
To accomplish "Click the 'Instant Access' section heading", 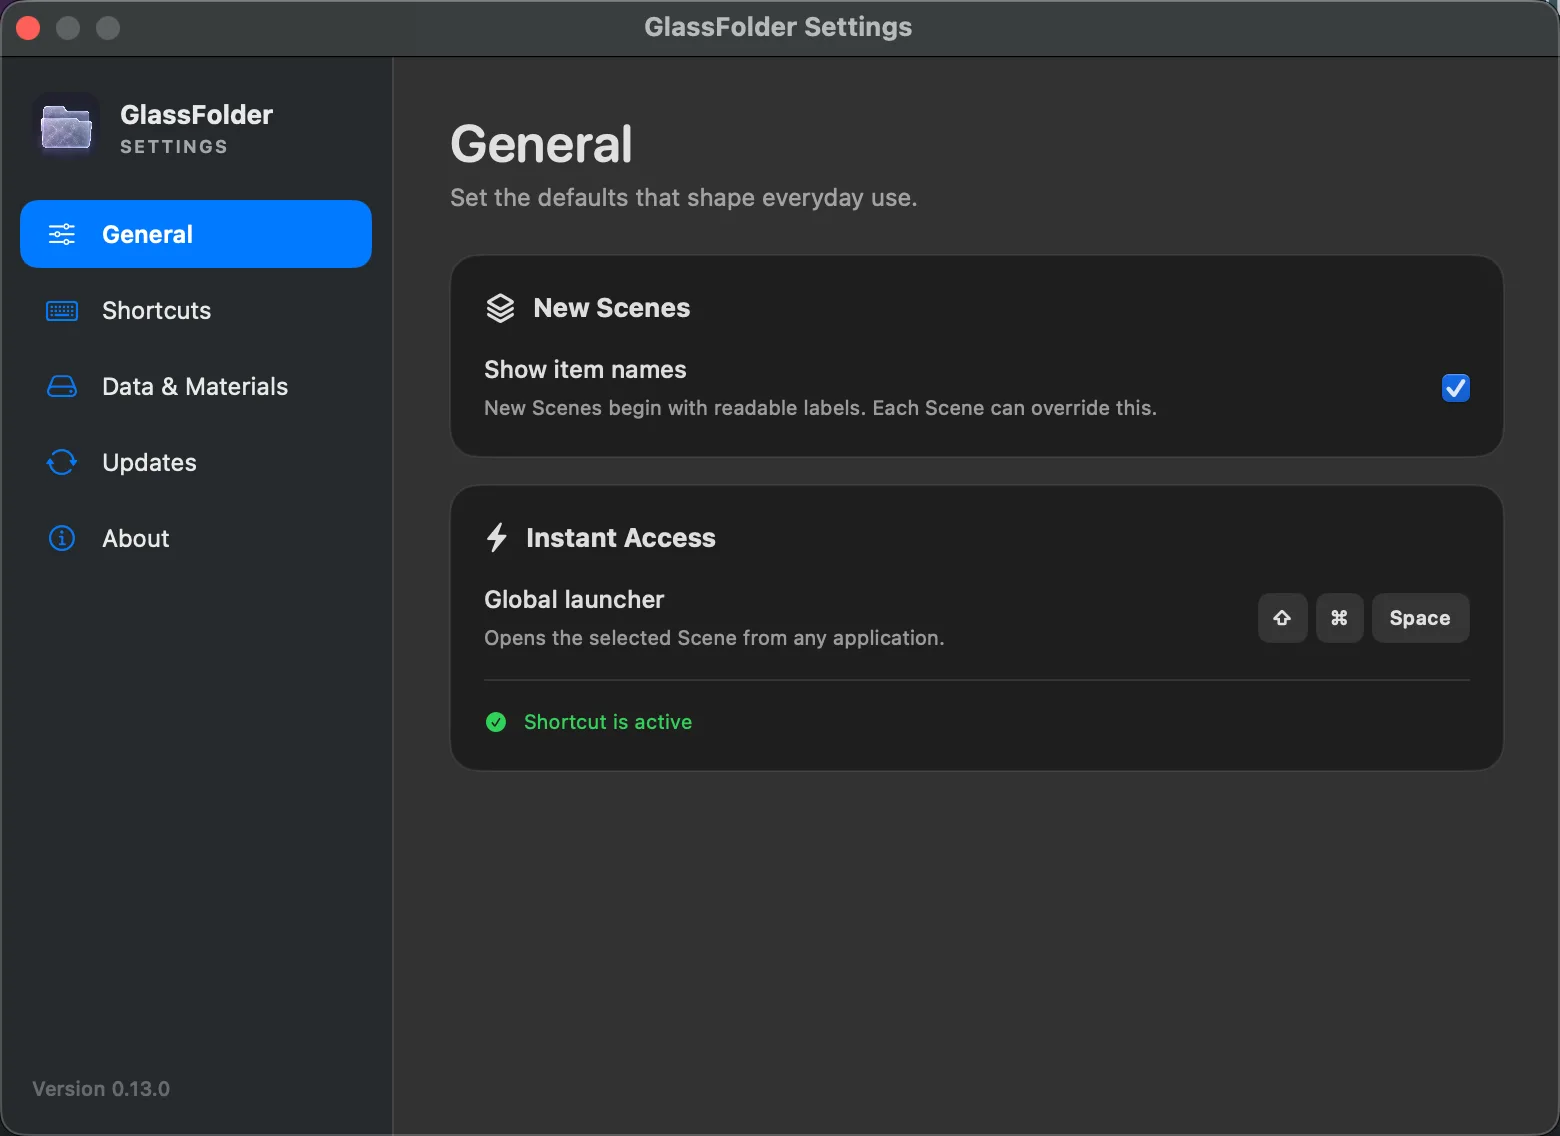I will (x=621, y=538).
